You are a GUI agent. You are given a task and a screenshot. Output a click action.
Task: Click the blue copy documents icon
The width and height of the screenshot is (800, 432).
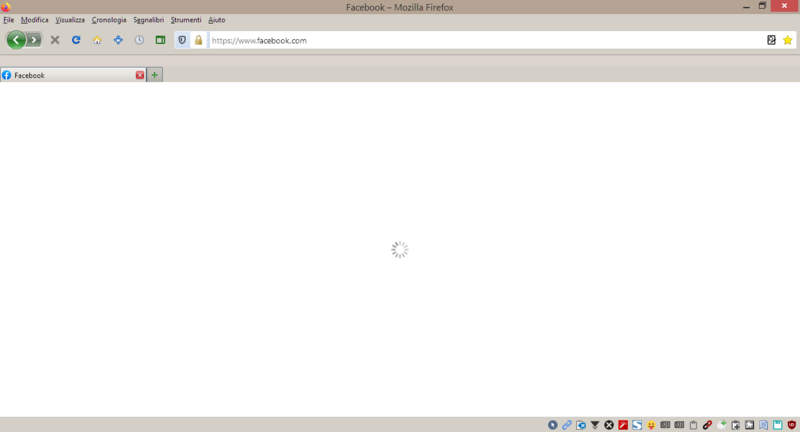click(x=763, y=425)
